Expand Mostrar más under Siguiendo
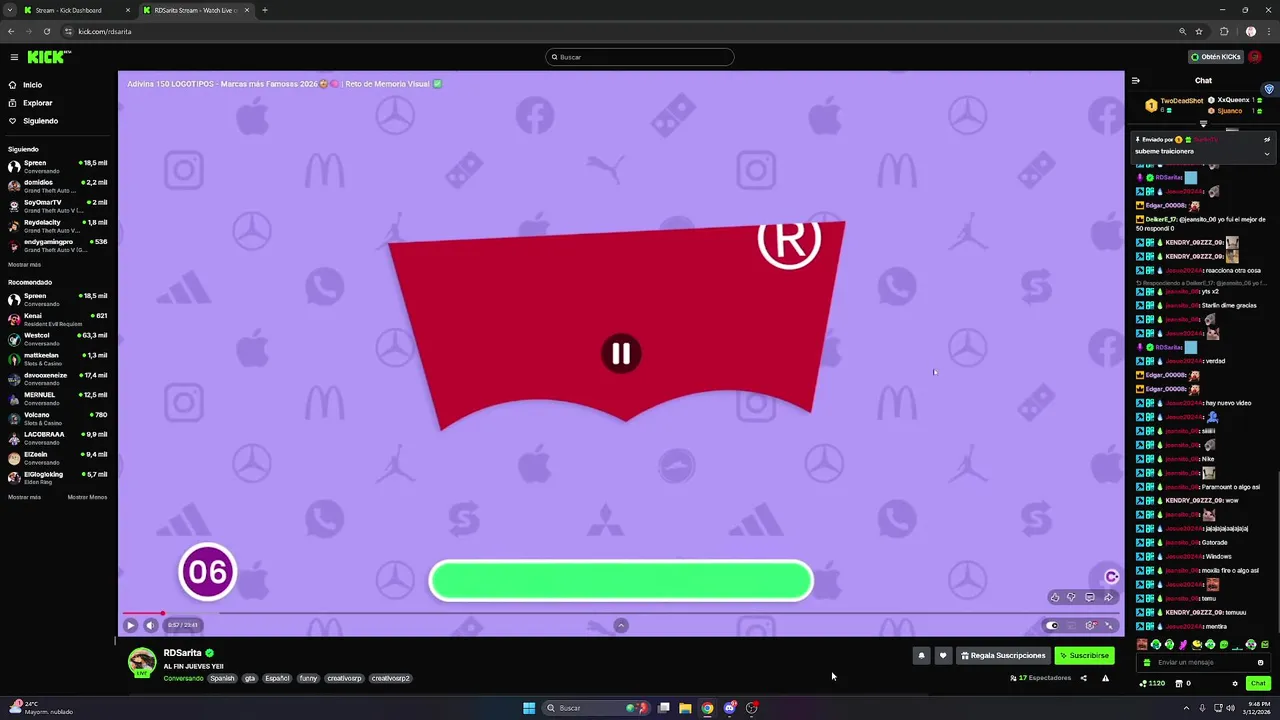 pos(24,265)
